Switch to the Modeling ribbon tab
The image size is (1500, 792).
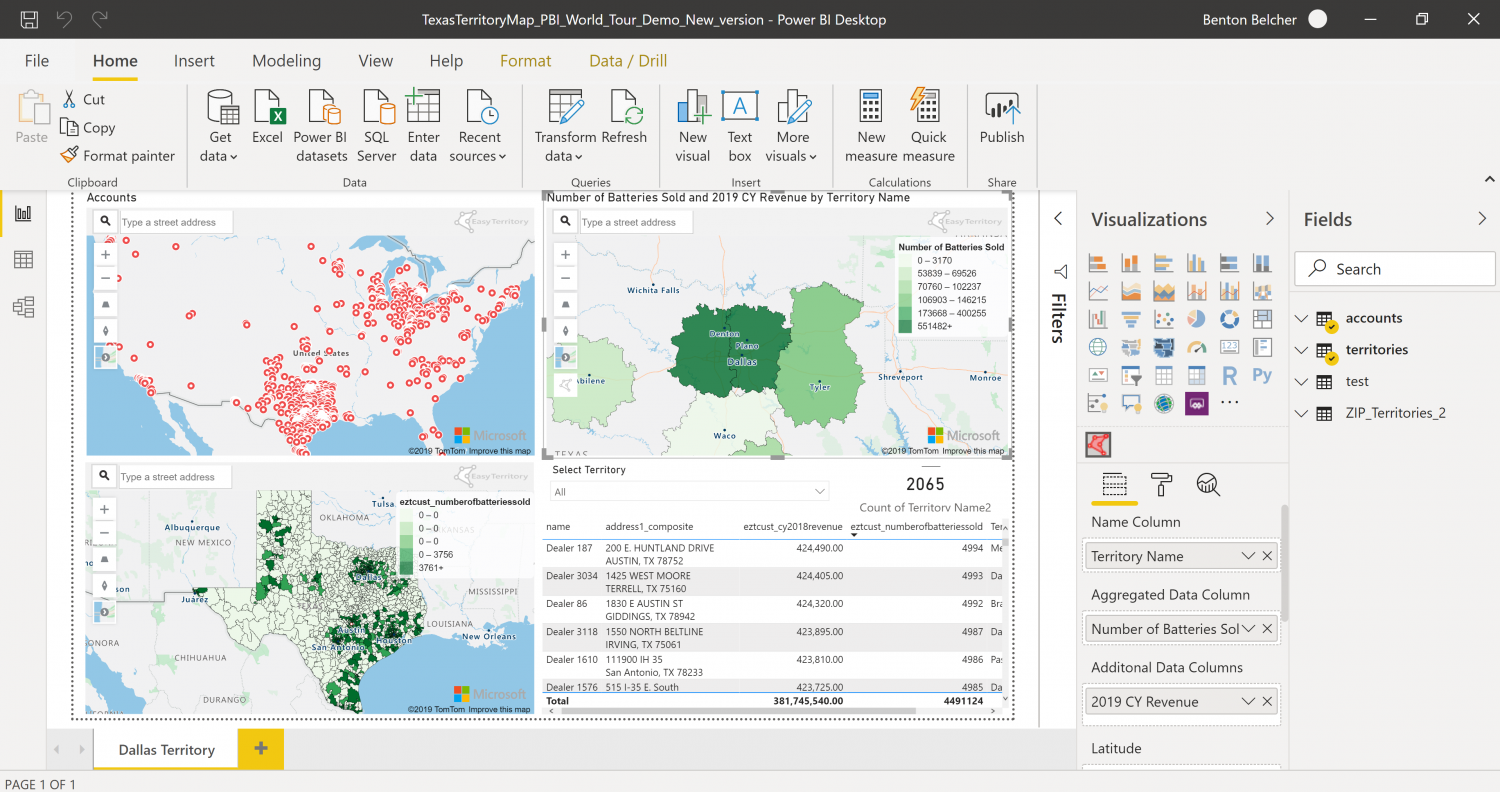coord(286,60)
